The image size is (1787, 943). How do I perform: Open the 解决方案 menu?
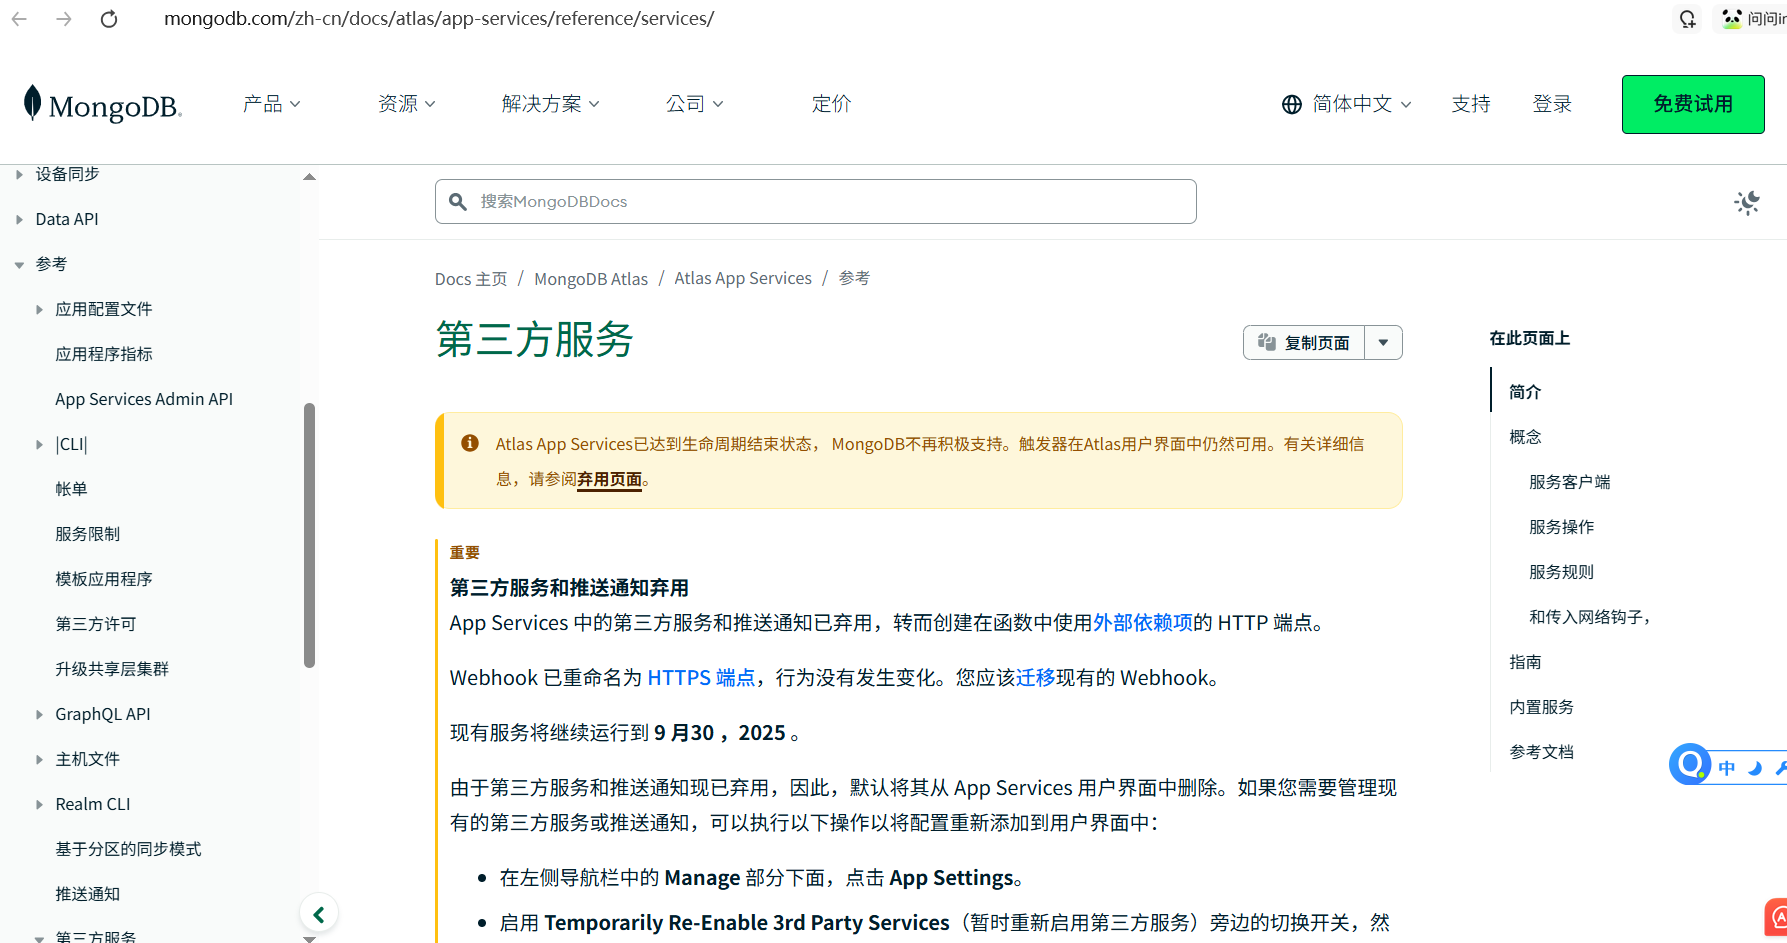tap(550, 103)
